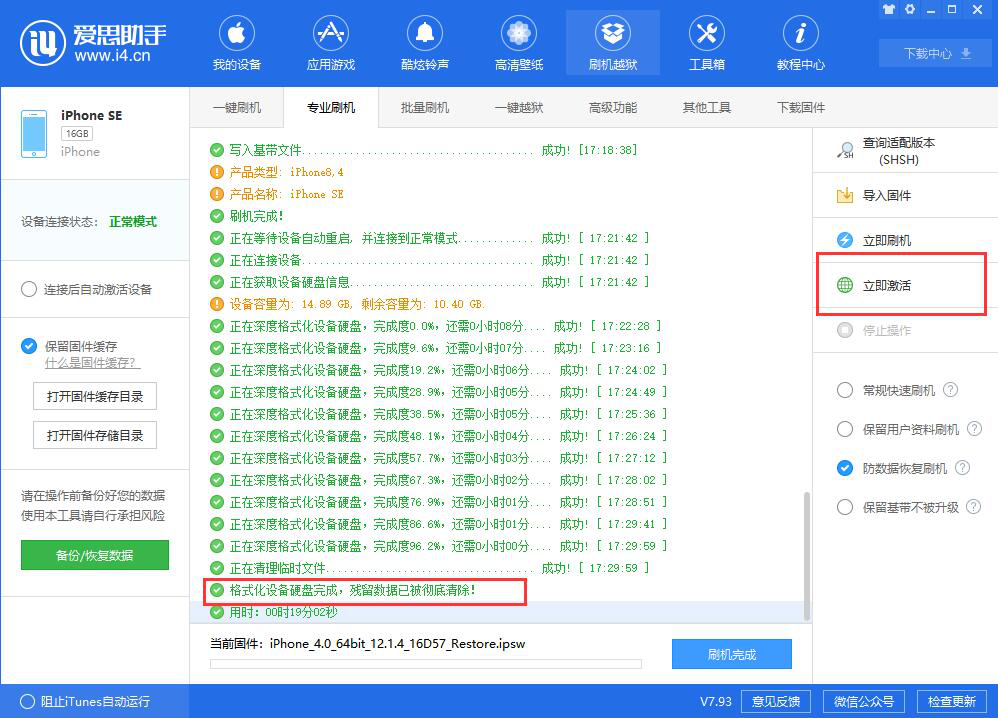Open 高清壁纸 (HD Wallpapers)

pos(518,42)
